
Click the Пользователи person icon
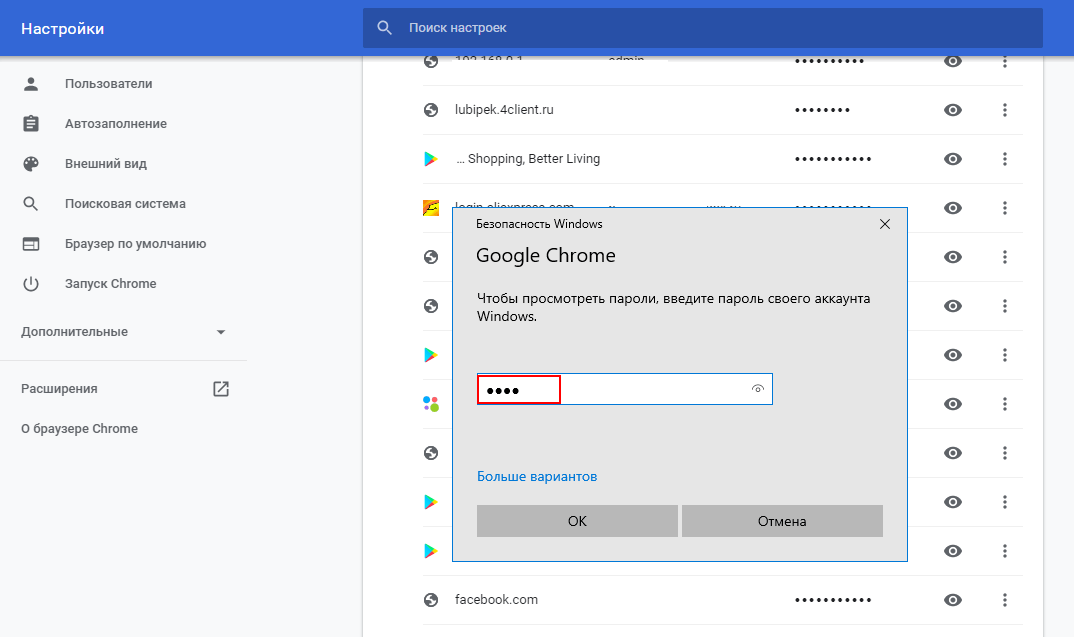pos(31,84)
